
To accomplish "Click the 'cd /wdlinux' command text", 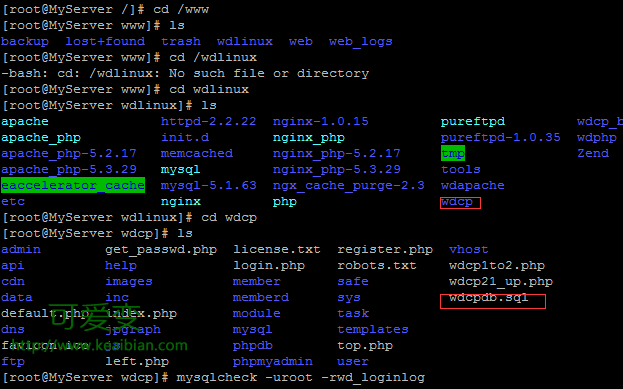I will coord(213,57).
